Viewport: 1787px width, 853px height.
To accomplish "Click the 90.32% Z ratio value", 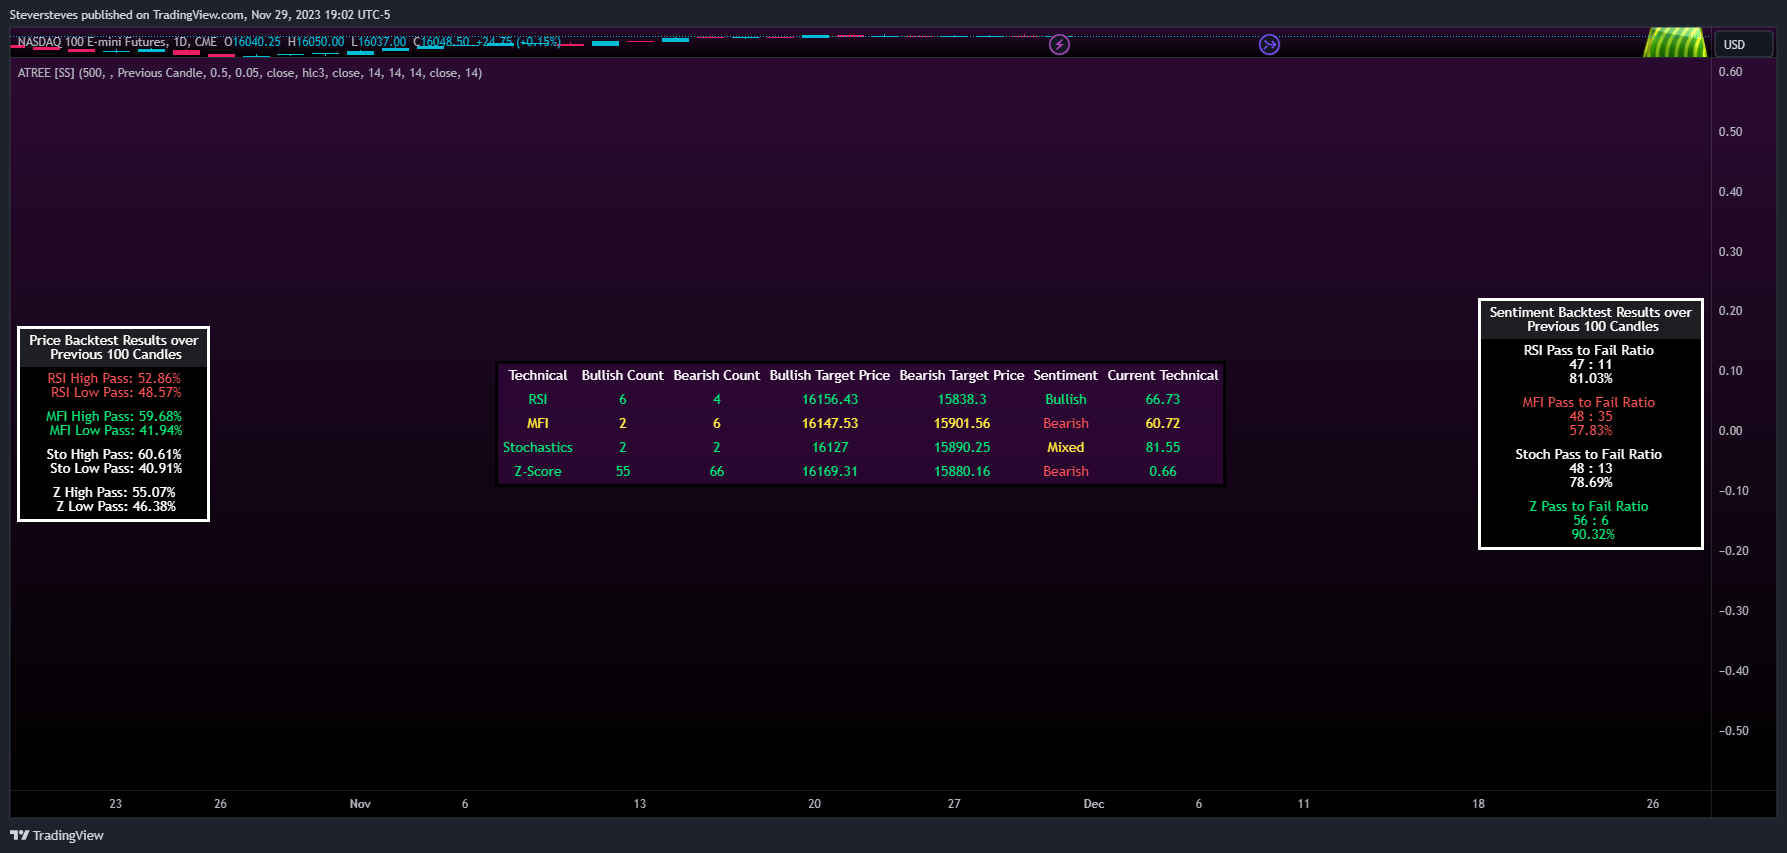I will (x=1593, y=534).
